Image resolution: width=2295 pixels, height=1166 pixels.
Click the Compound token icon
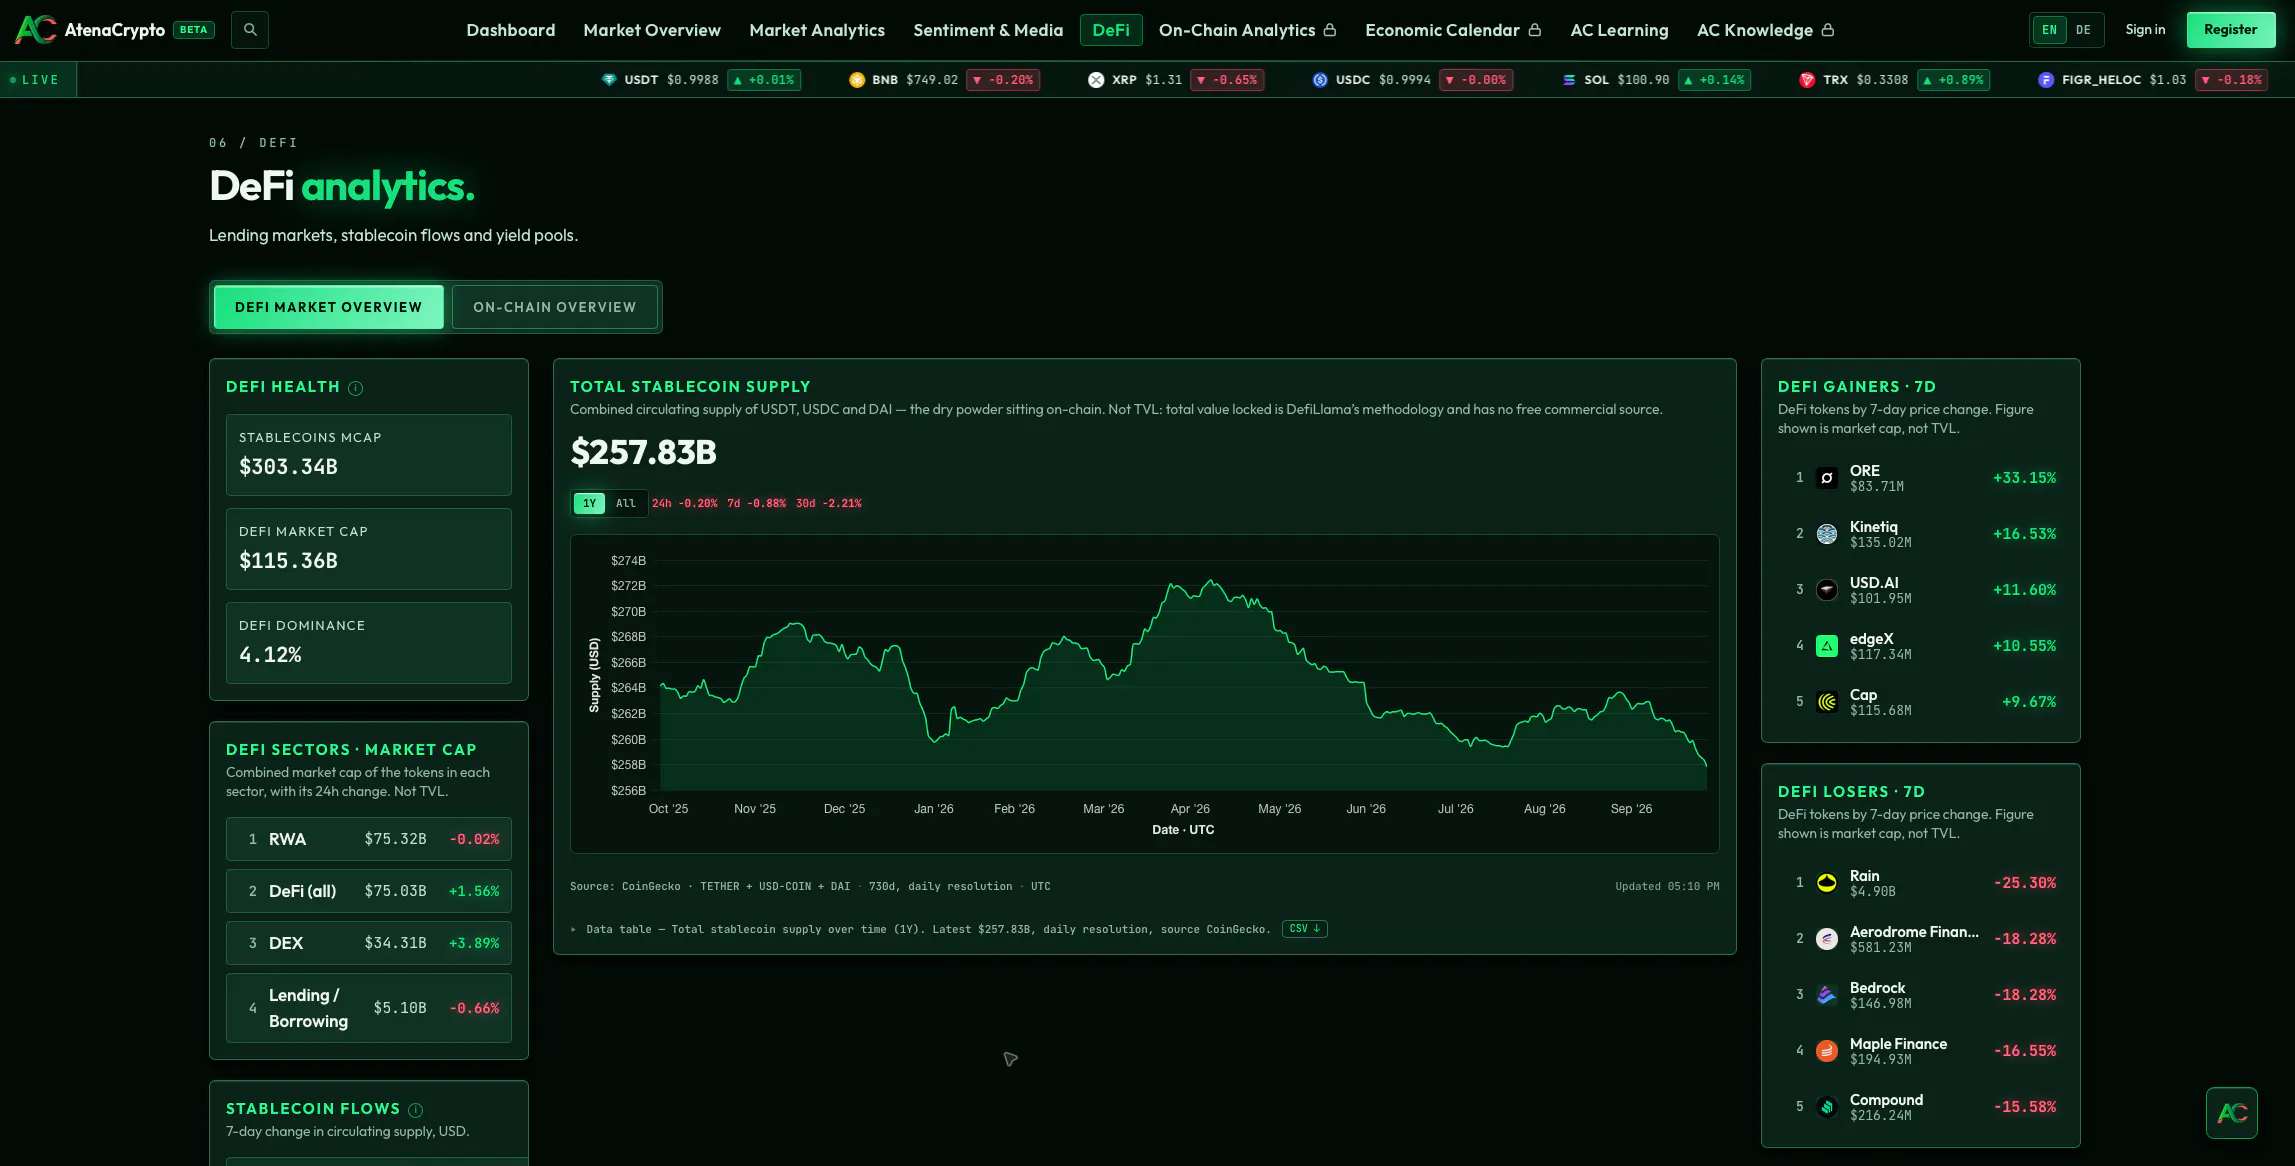click(1827, 1107)
